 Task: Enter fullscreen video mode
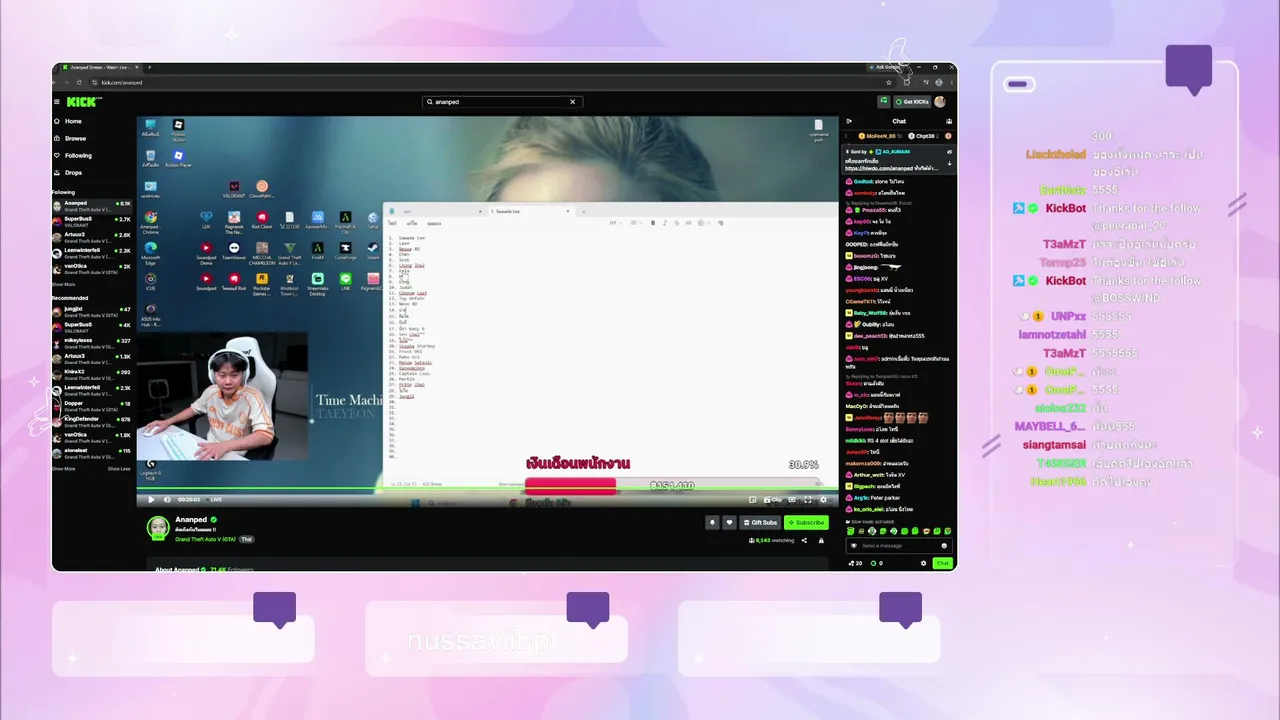[808, 499]
